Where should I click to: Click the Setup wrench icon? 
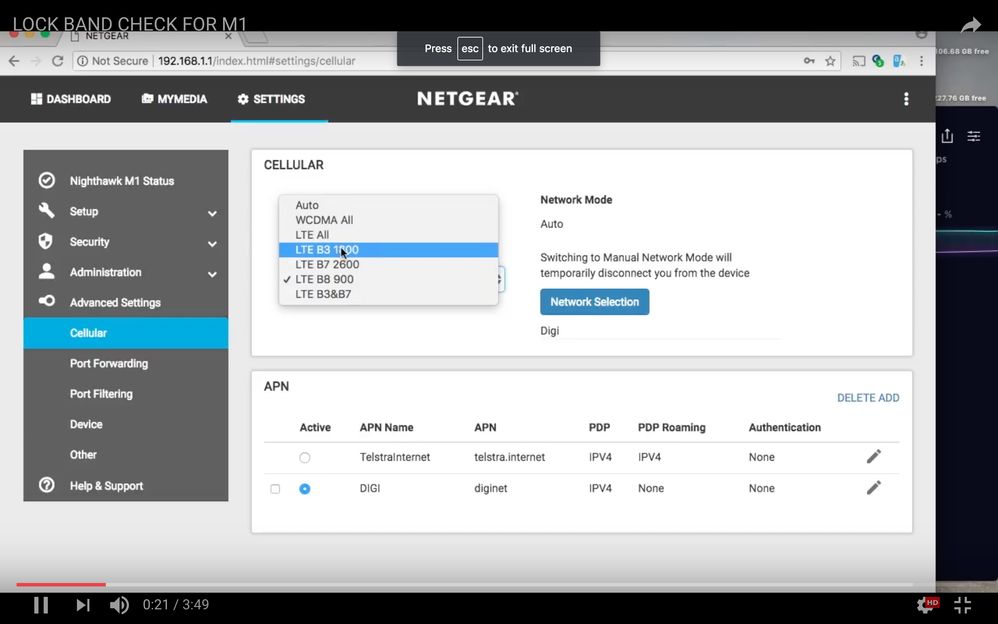[46, 211]
